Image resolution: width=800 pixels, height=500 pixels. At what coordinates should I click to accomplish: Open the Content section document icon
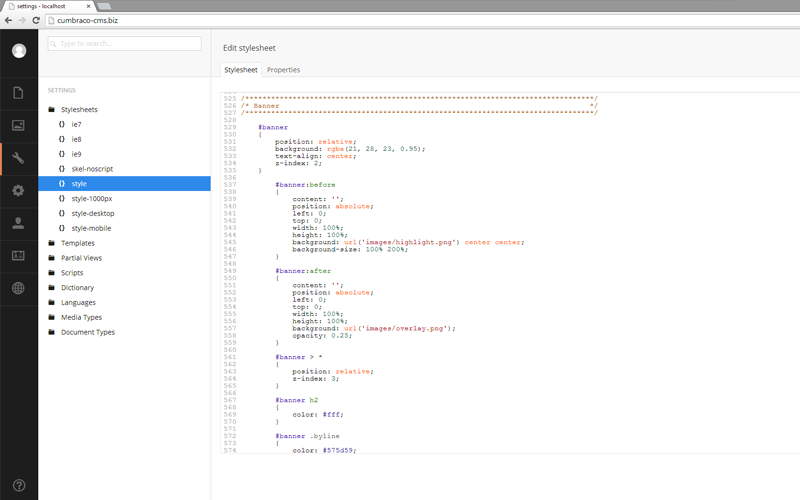[18, 93]
